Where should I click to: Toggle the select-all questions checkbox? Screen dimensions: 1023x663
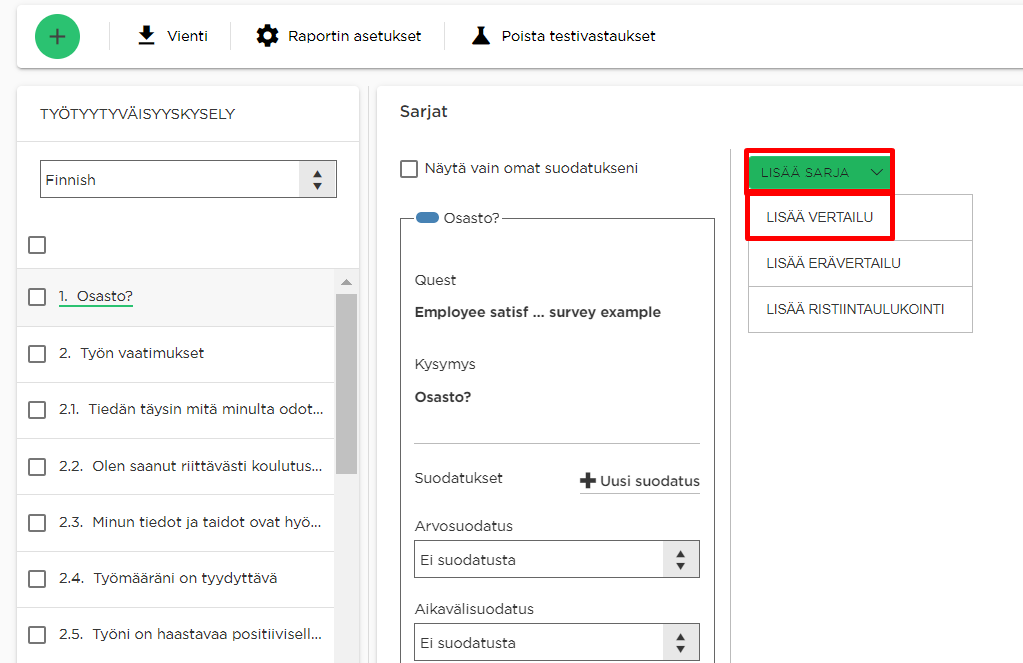click(x=37, y=245)
